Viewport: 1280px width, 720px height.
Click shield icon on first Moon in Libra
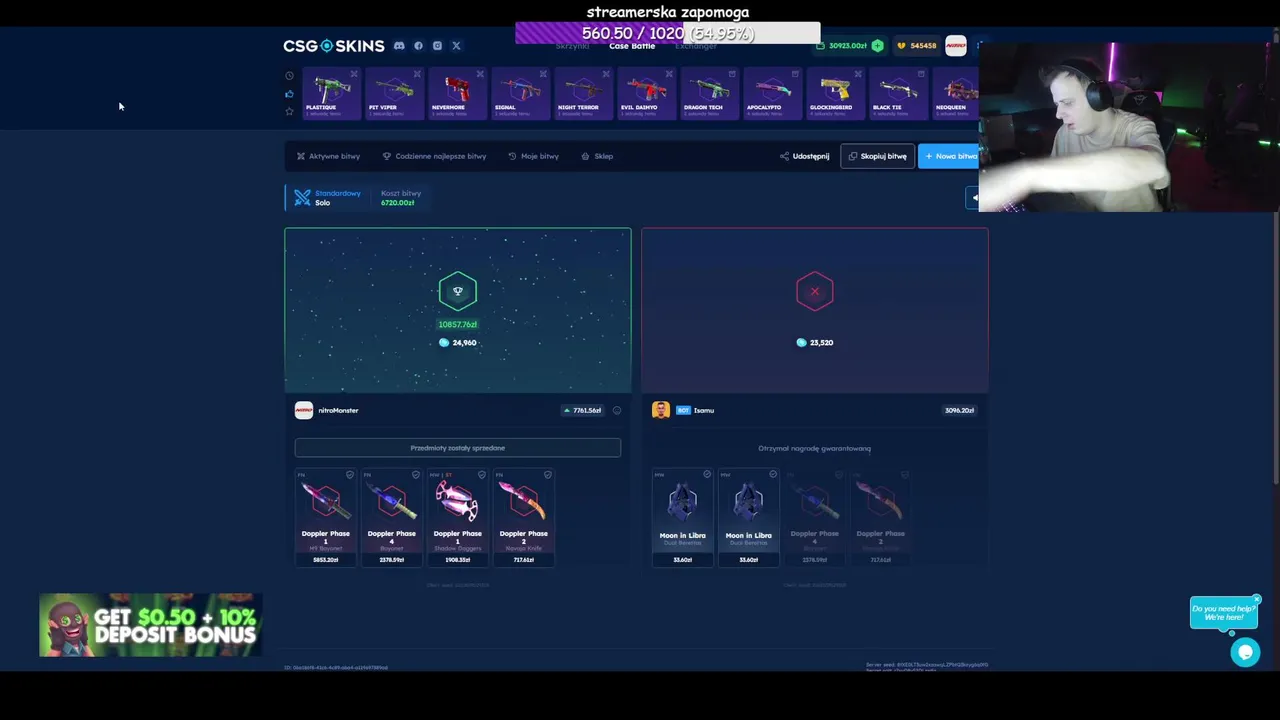pyautogui.click(x=707, y=475)
